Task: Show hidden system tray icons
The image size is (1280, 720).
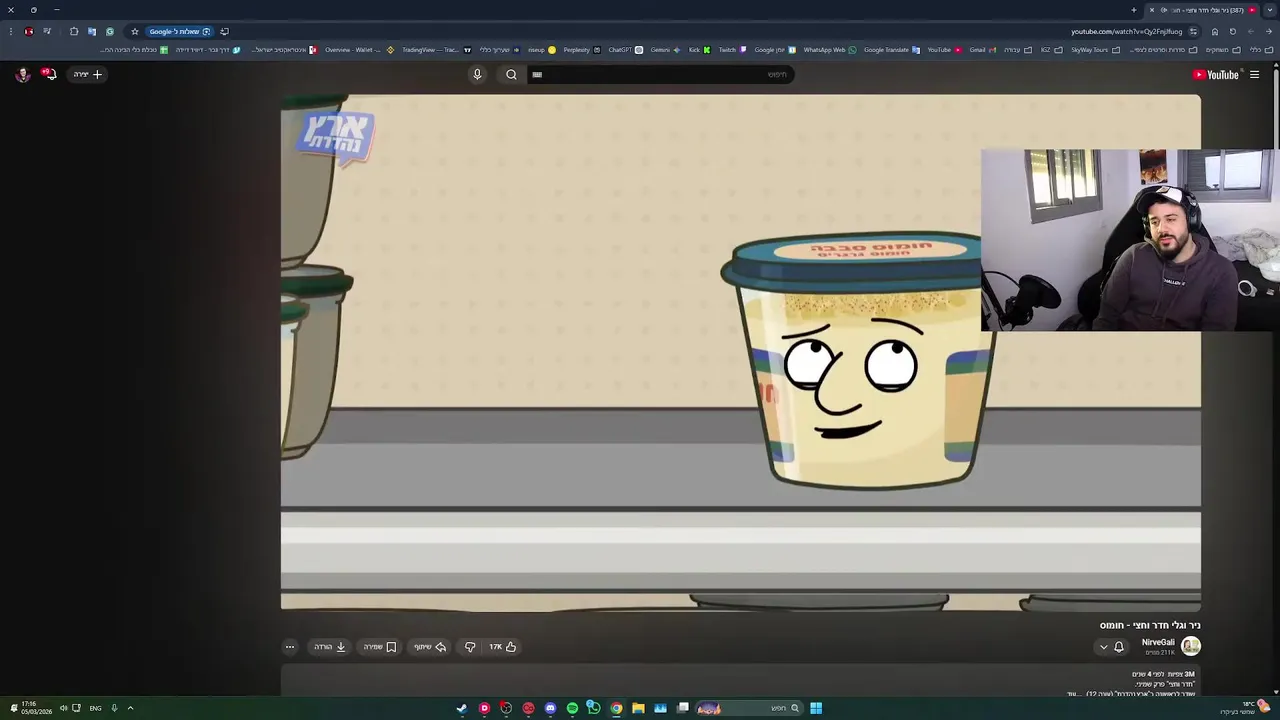Action: click(130, 708)
